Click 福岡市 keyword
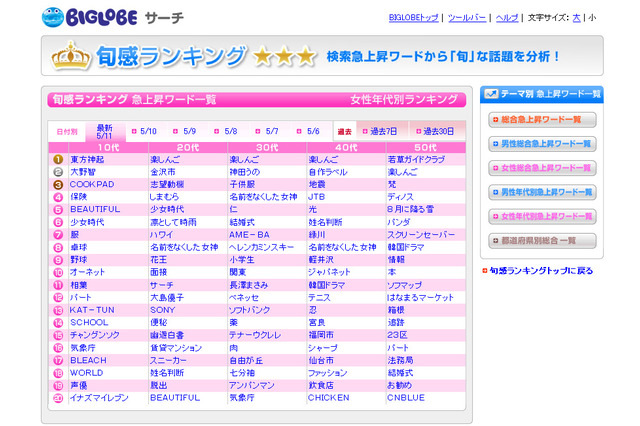 pos(321,335)
